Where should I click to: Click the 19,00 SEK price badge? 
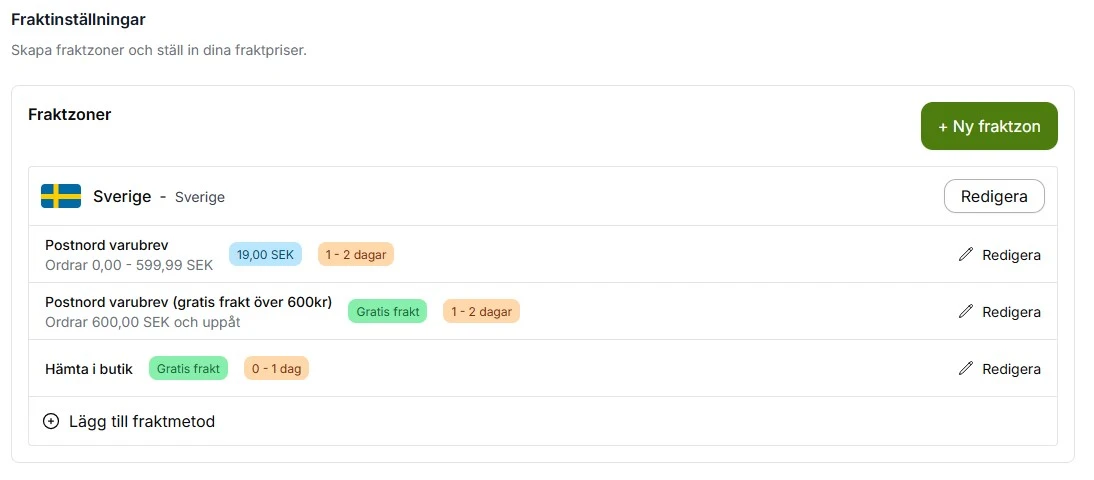point(265,254)
